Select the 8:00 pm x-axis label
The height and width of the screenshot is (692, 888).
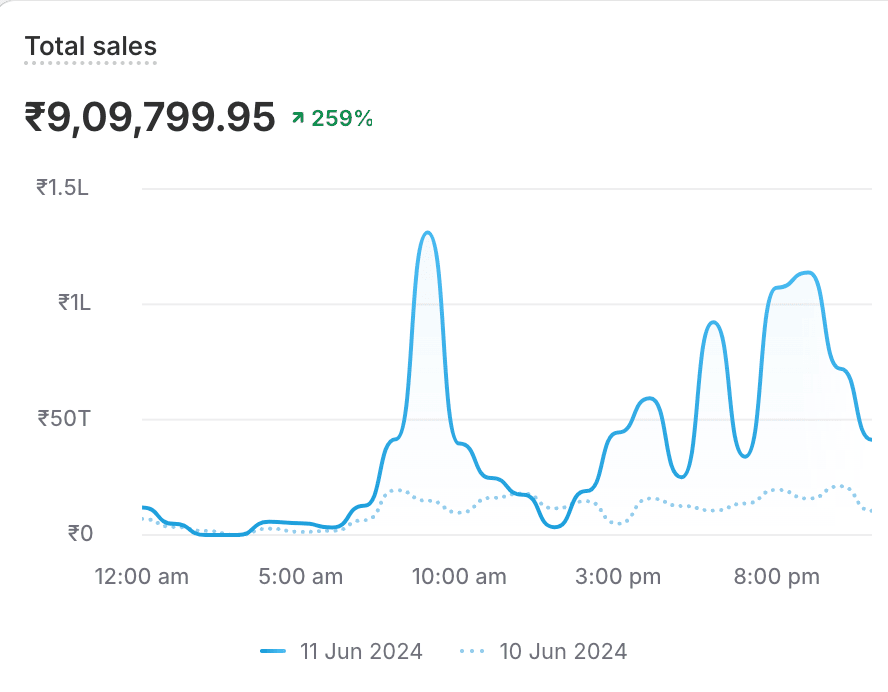pyautogui.click(x=778, y=576)
